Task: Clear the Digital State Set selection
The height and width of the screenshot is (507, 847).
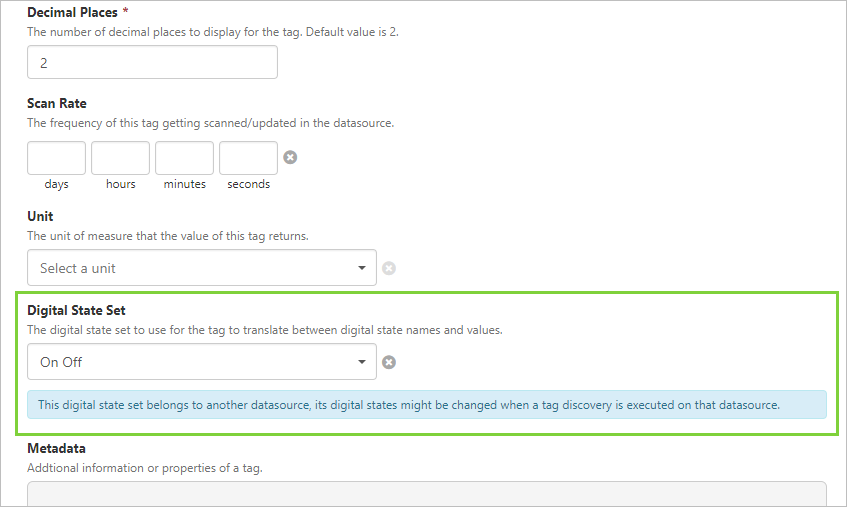Action: coord(389,362)
